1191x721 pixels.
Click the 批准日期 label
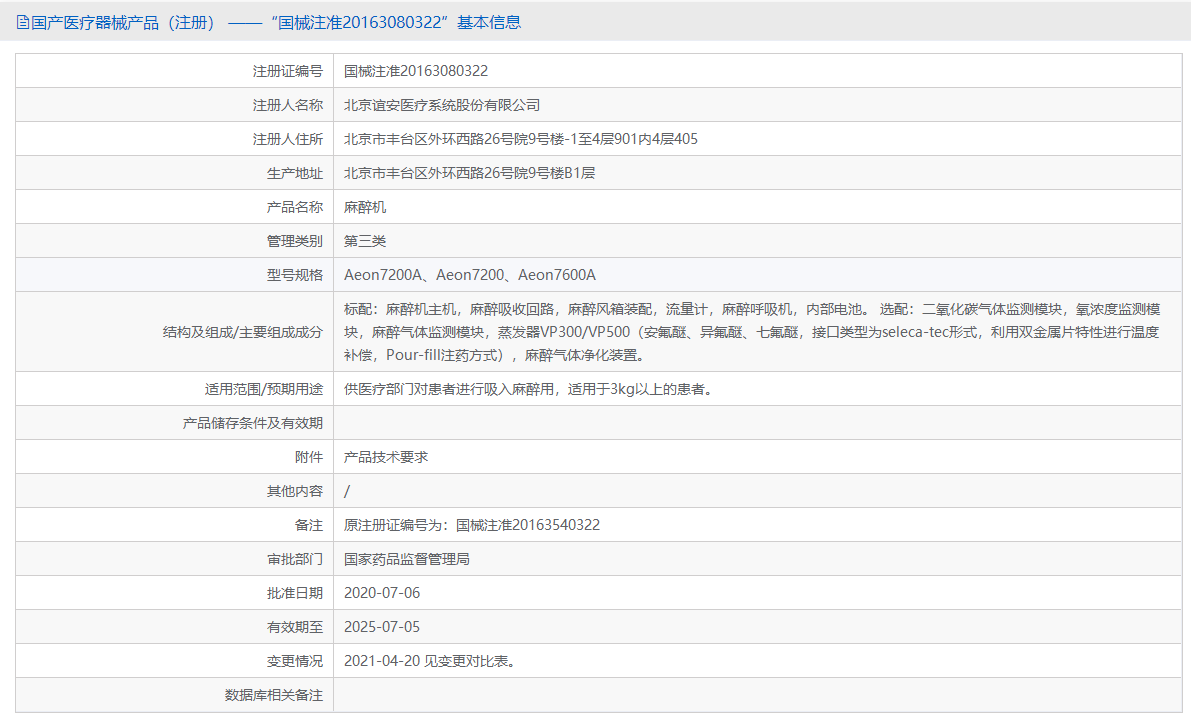[295, 593]
